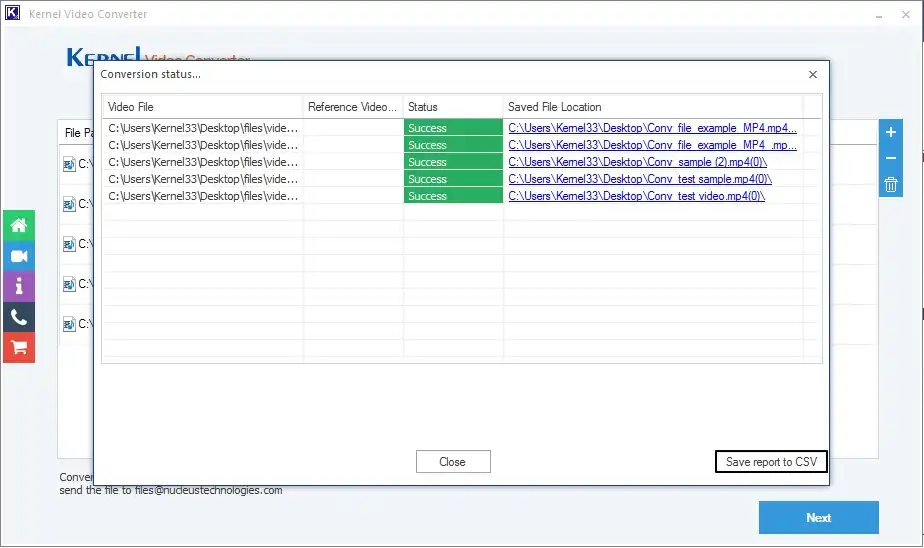Click the Video File column header
The height and width of the screenshot is (548, 924).
tap(203, 107)
